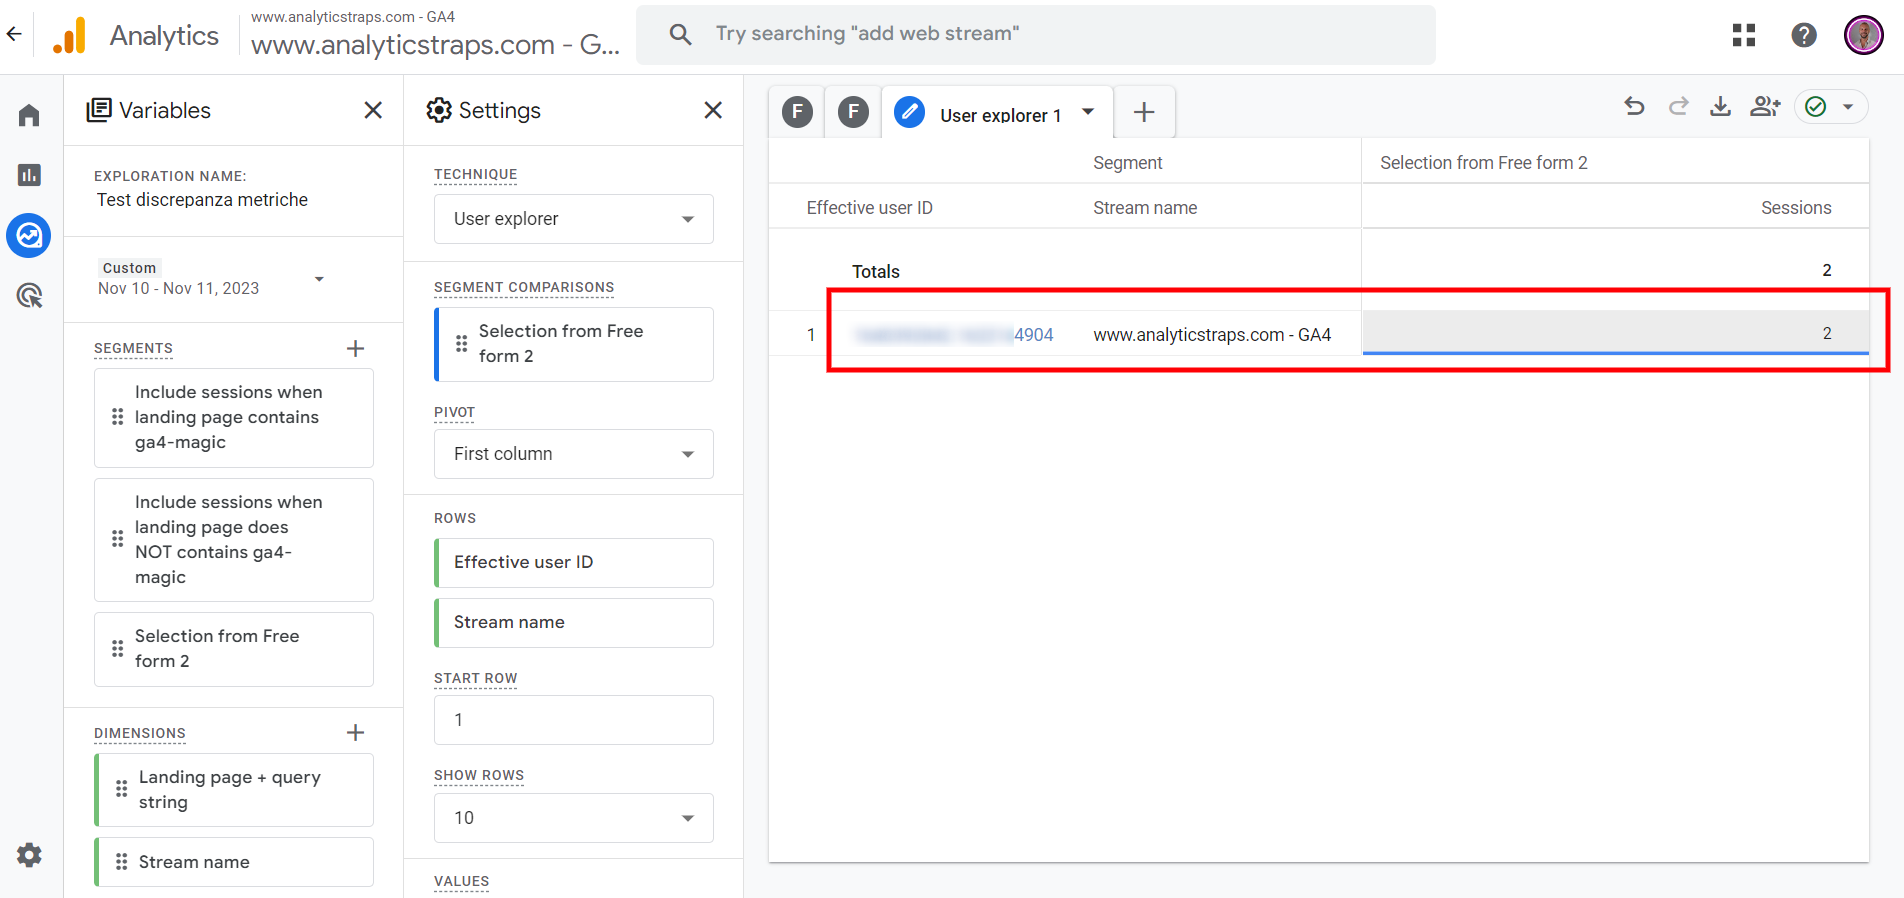Open the Reports icon in left sidebar
The image size is (1904, 898).
tap(29, 175)
